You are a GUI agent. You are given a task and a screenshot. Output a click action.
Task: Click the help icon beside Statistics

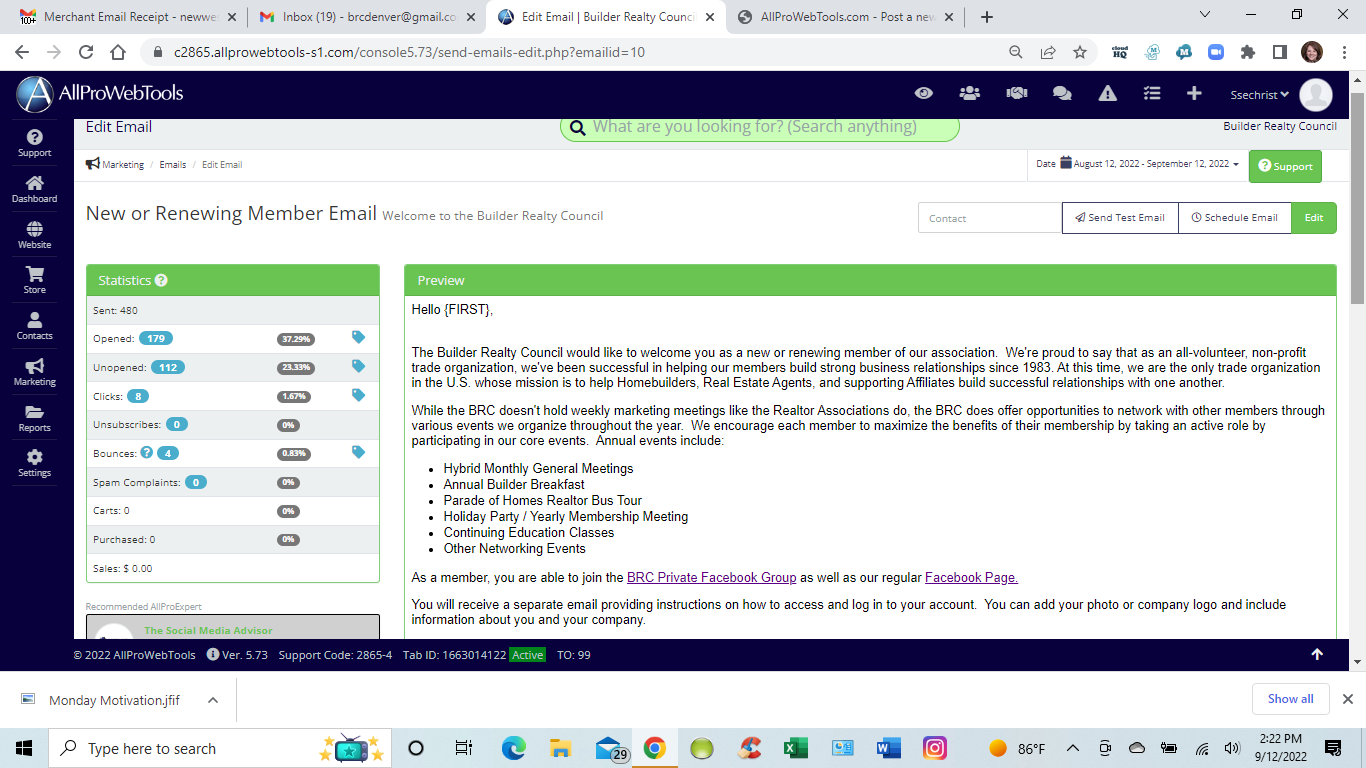(161, 281)
